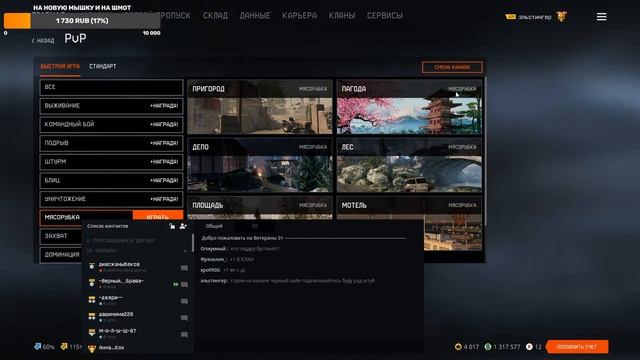Open the Кланы menu
This screenshot has width=640, height=360.
[x=342, y=16]
